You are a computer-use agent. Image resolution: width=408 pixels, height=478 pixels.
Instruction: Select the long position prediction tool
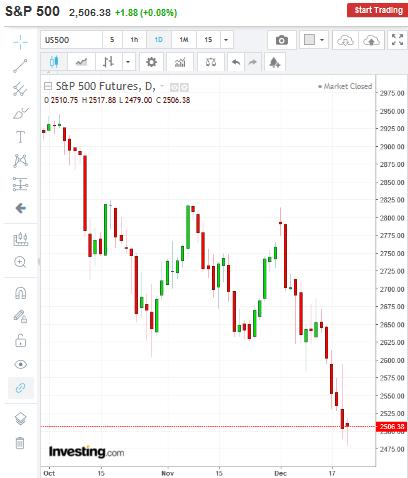click(20, 184)
